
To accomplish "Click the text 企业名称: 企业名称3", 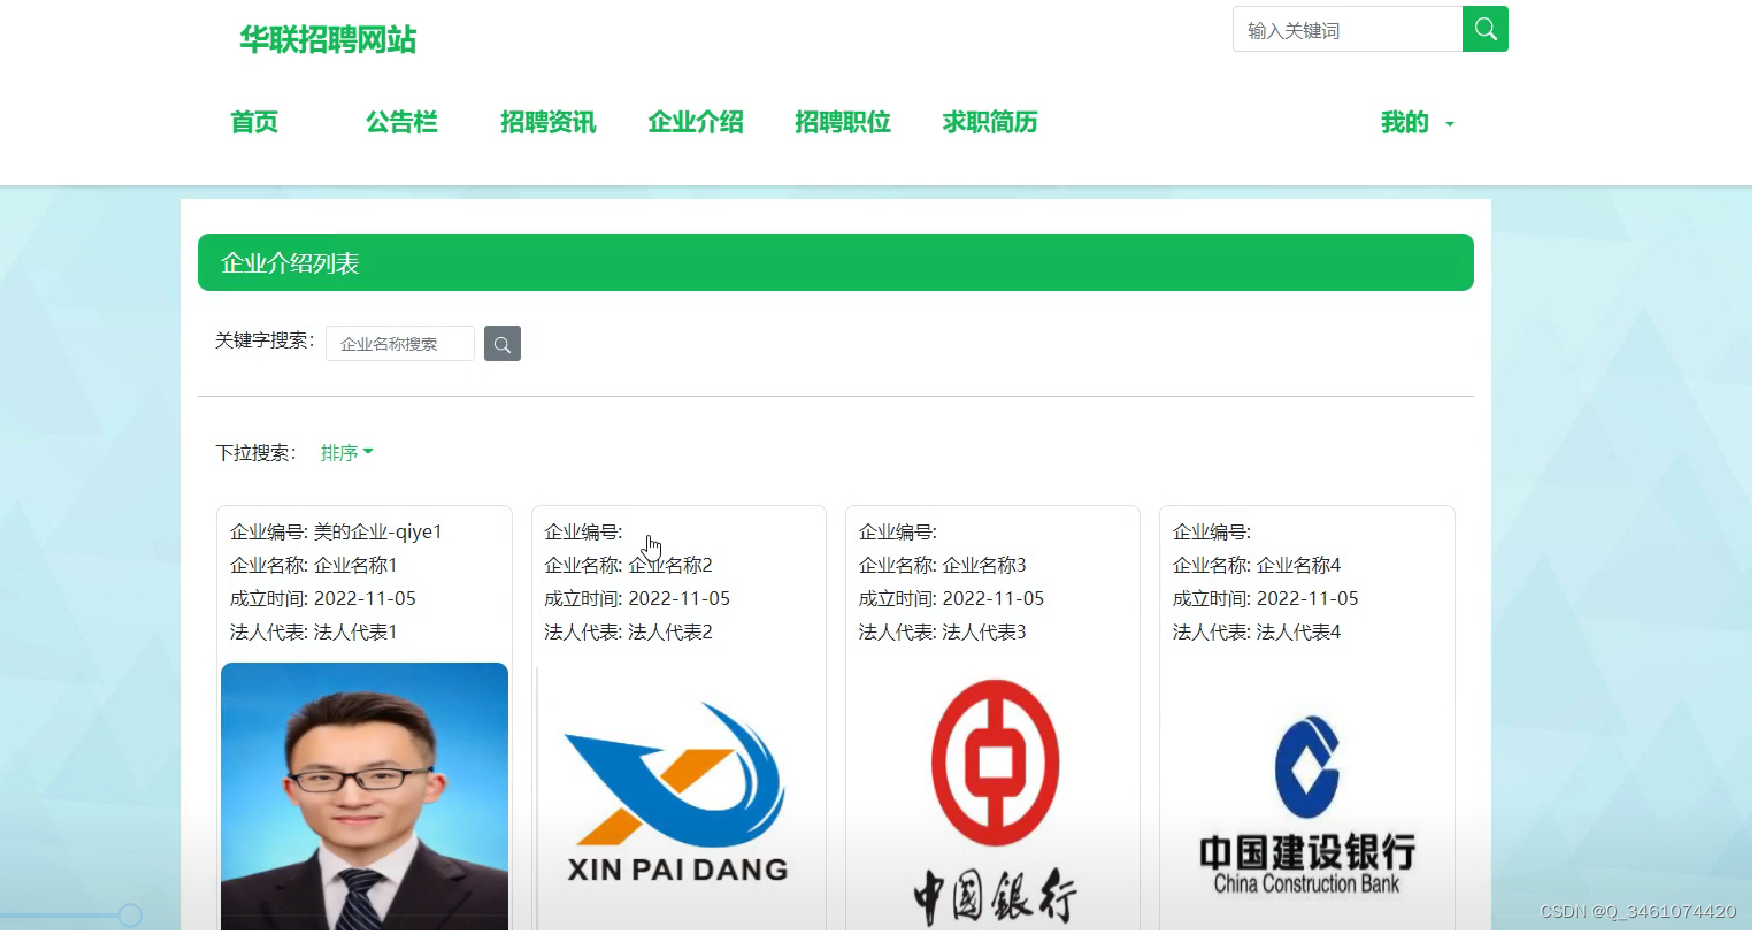I will [x=943, y=565].
